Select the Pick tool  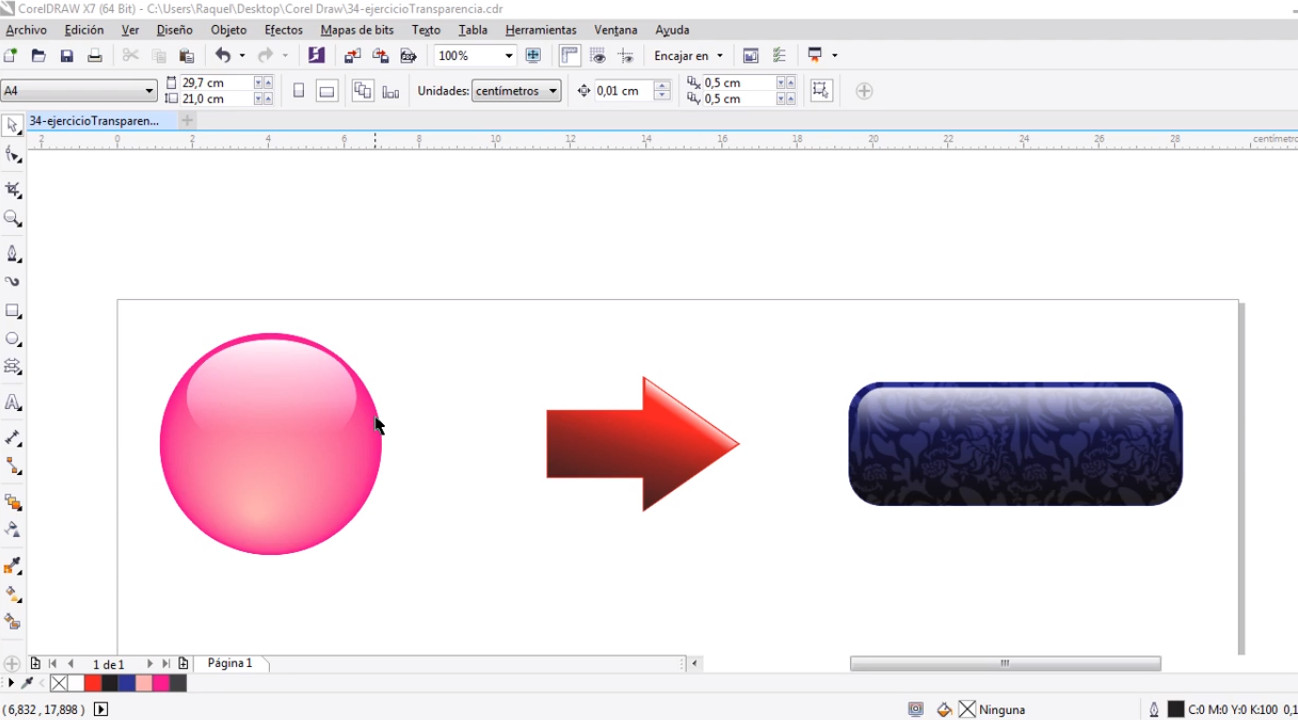click(13, 124)
